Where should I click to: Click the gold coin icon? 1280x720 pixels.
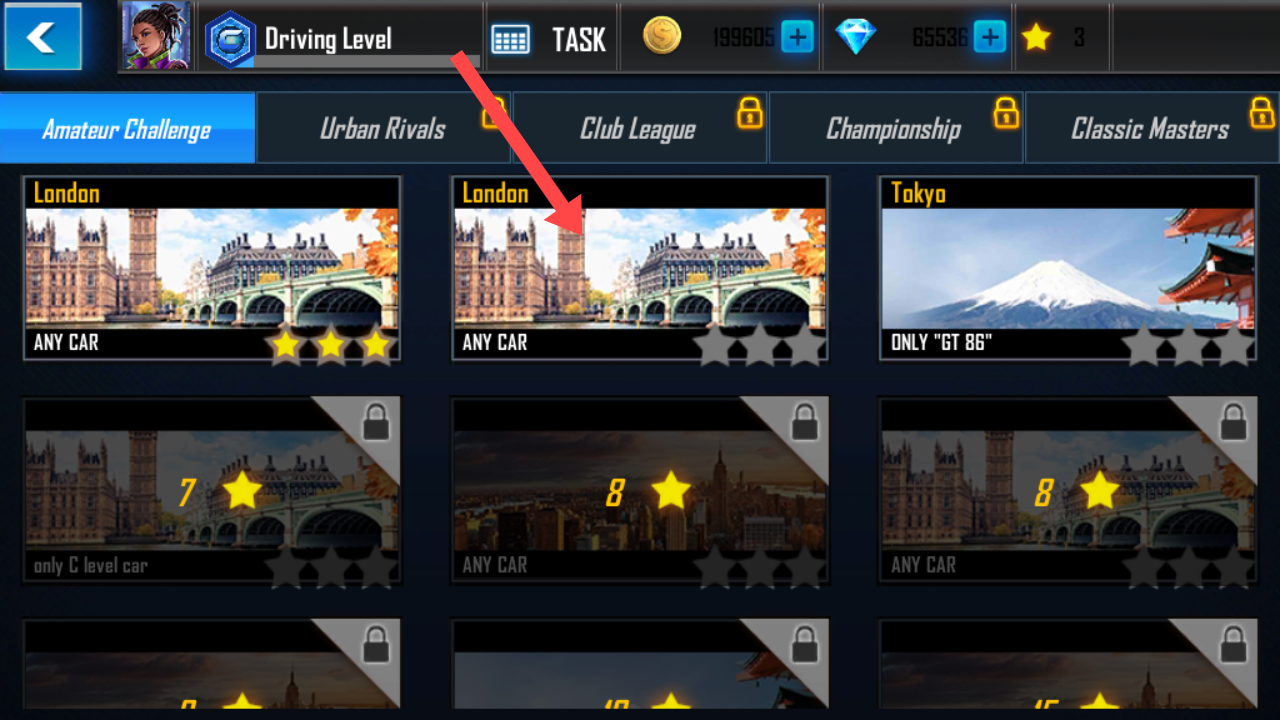click(662, 36)
